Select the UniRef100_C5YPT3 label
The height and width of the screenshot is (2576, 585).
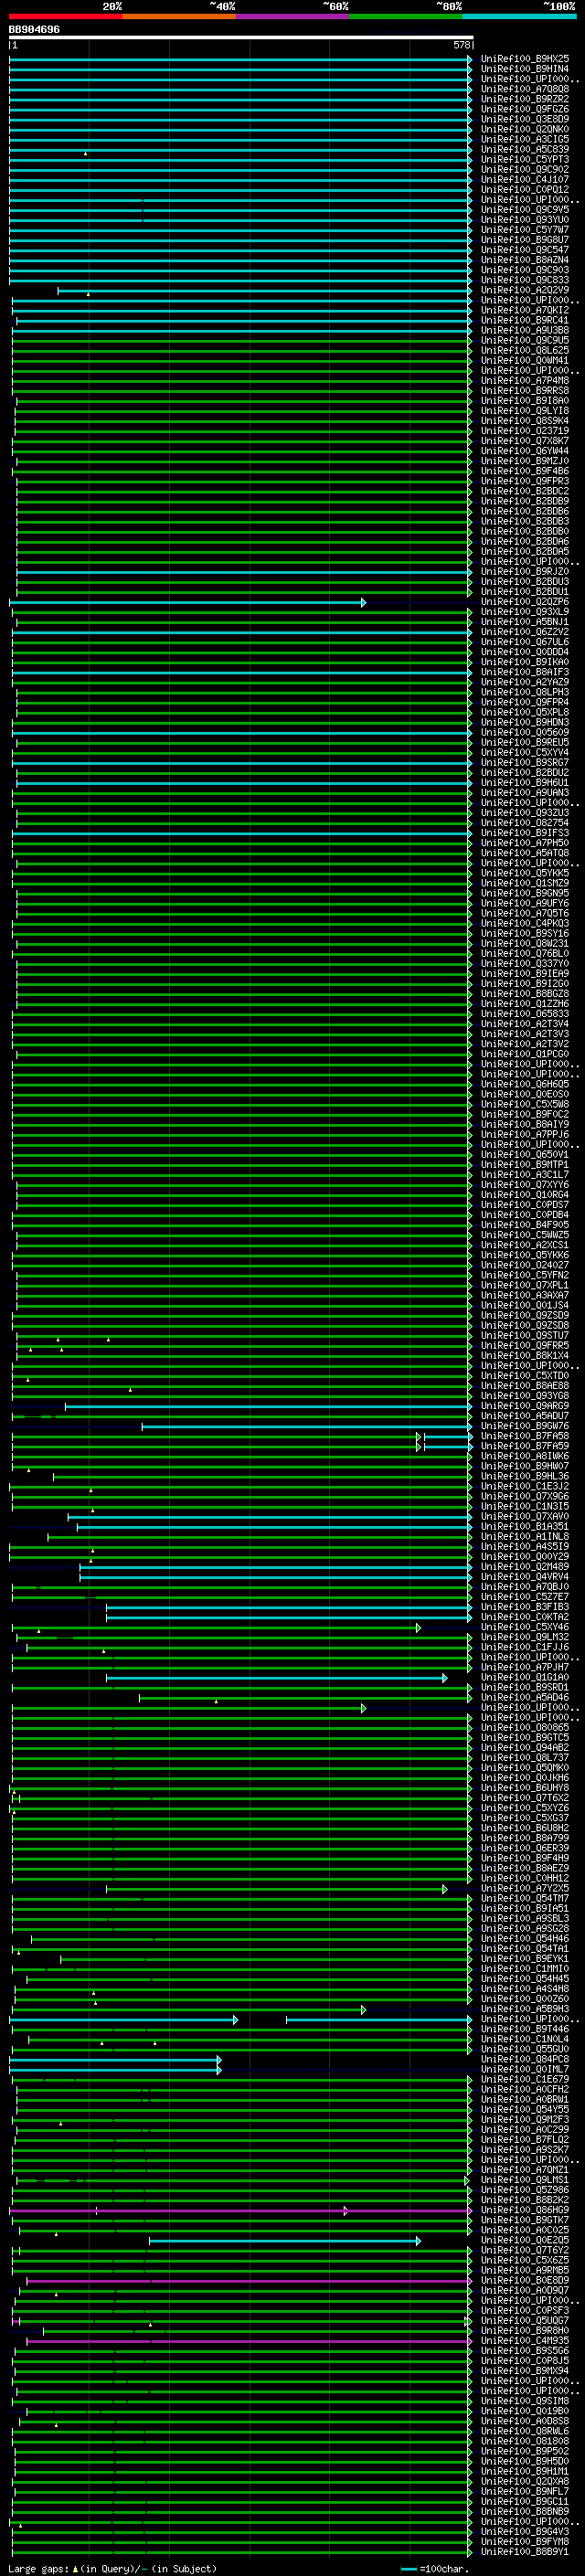coord(525,159)
